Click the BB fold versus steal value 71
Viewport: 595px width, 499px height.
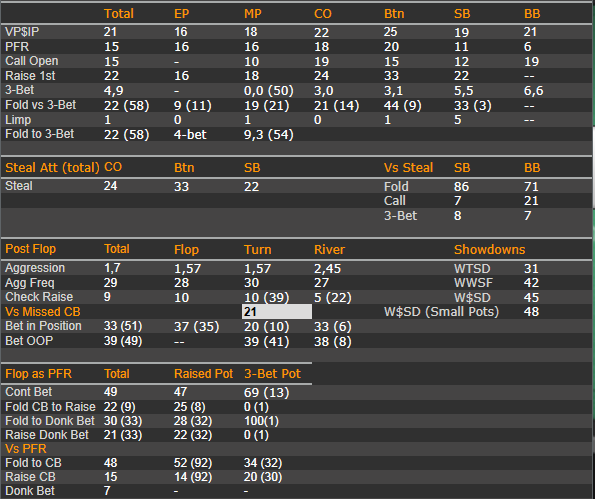coord(531,187)
